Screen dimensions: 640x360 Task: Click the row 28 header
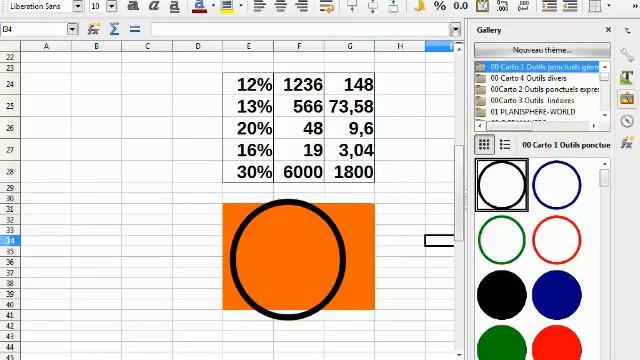pos(10,171)
